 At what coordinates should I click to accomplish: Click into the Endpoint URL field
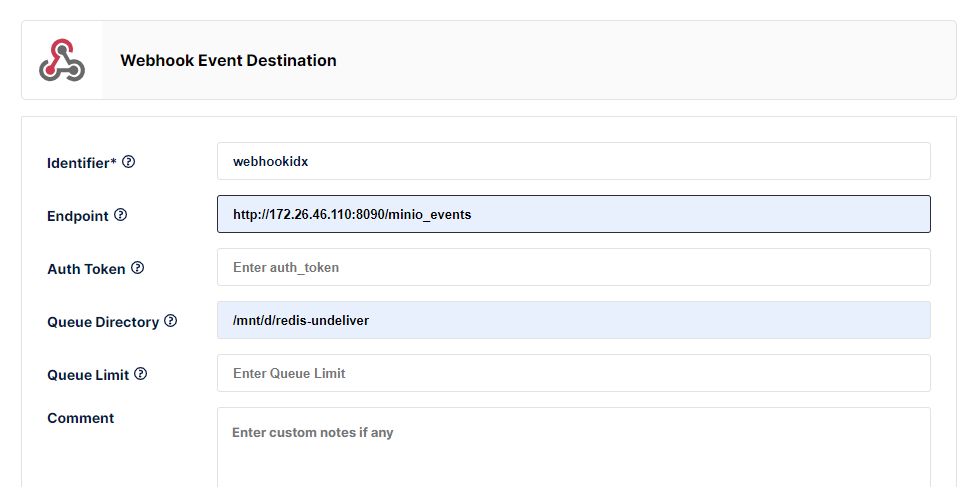point(573,214)
